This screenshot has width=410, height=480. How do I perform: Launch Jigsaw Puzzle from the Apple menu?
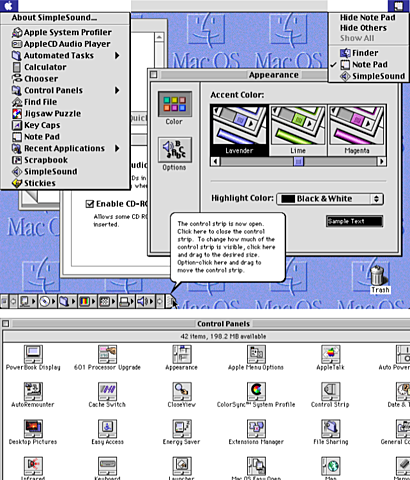[65, 114]
